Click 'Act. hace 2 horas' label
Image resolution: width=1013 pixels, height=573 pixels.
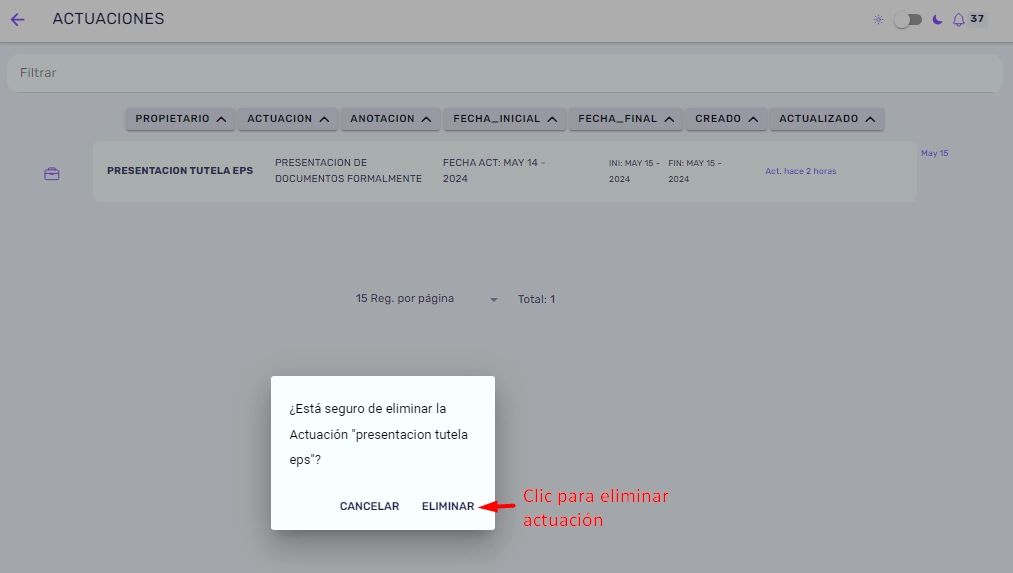click(800, 171)
